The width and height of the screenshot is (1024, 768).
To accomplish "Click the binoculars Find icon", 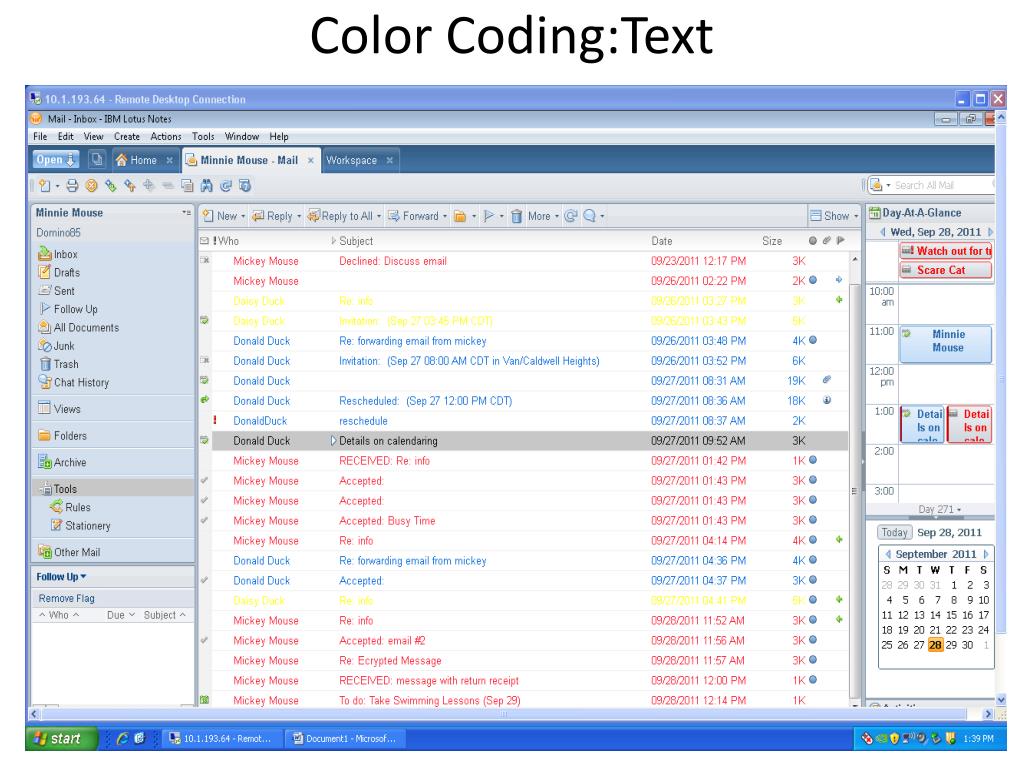I will (206, 186).
